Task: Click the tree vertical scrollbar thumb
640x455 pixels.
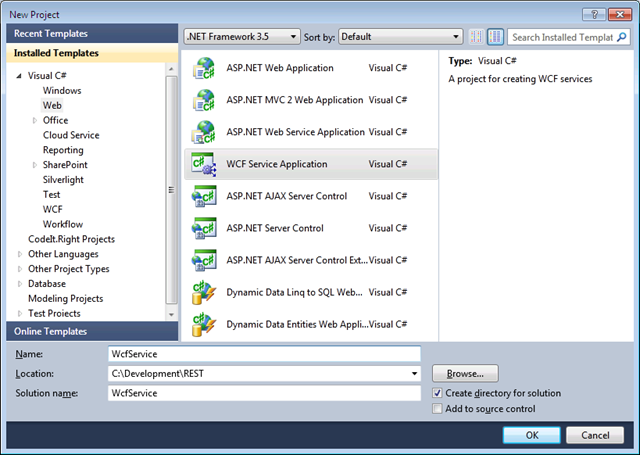Action: (171, 190)
